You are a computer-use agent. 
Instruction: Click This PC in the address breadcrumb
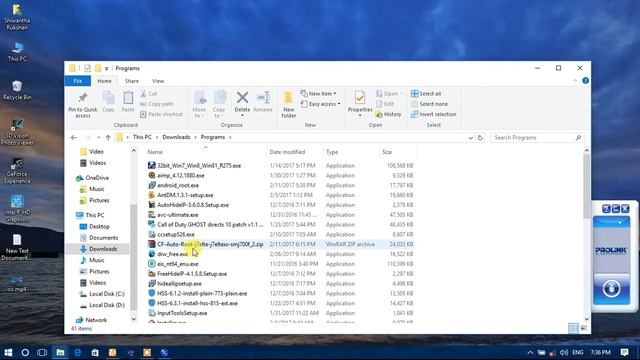pos(142,137)
